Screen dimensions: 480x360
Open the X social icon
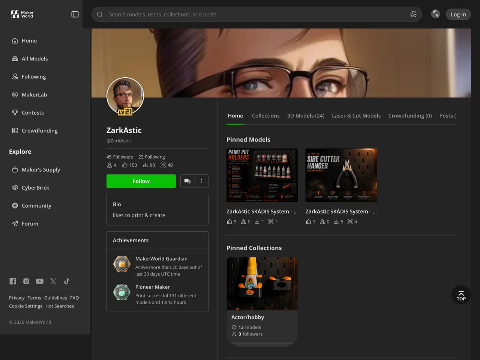click(x=53, y=281)
